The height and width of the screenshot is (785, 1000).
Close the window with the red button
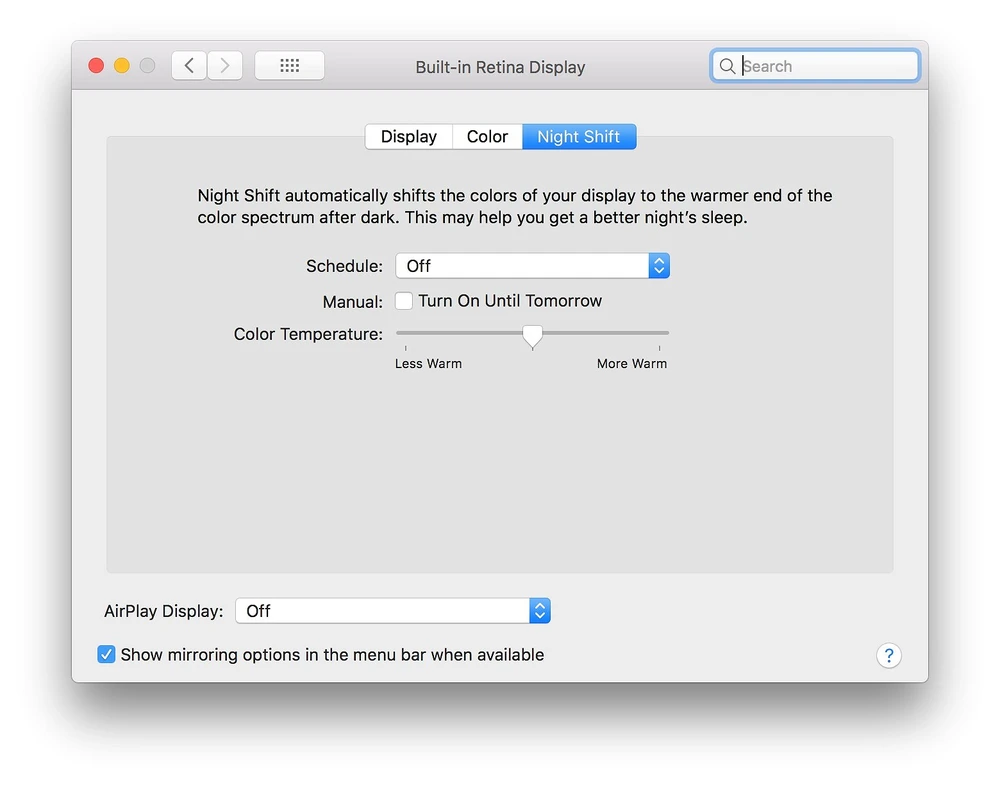(x=96, y=66)
